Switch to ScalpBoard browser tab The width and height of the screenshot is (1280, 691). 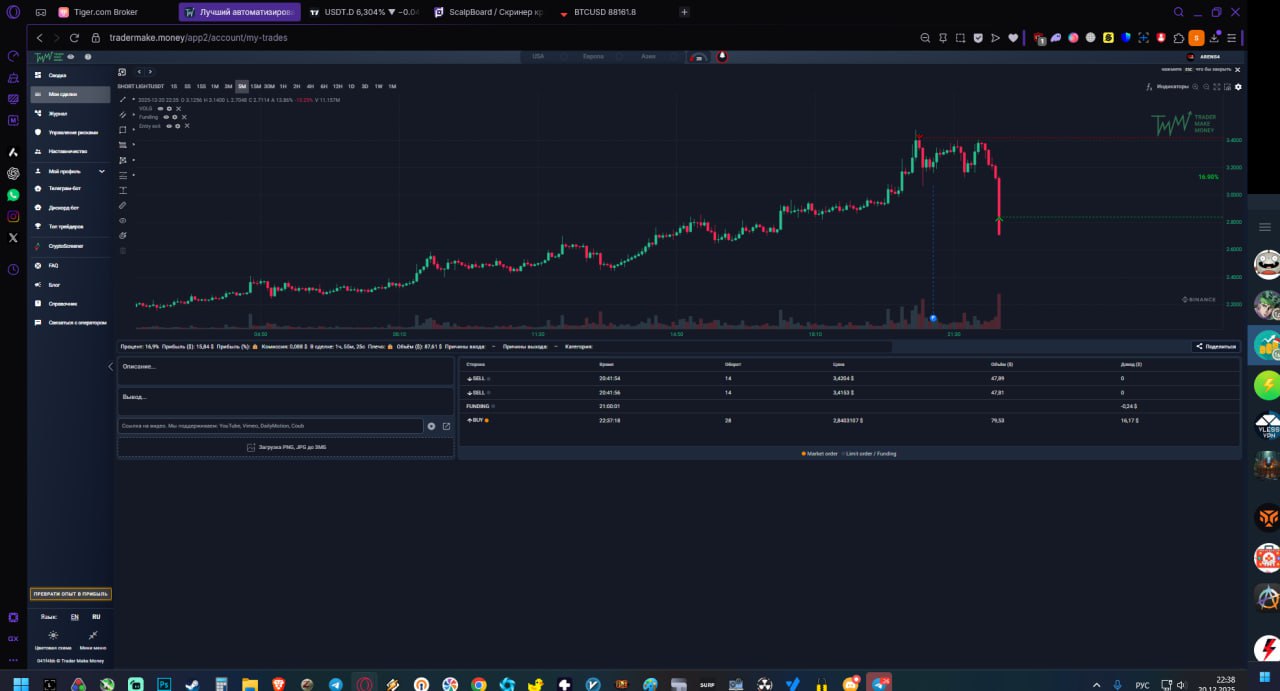(x=490, y=12)
